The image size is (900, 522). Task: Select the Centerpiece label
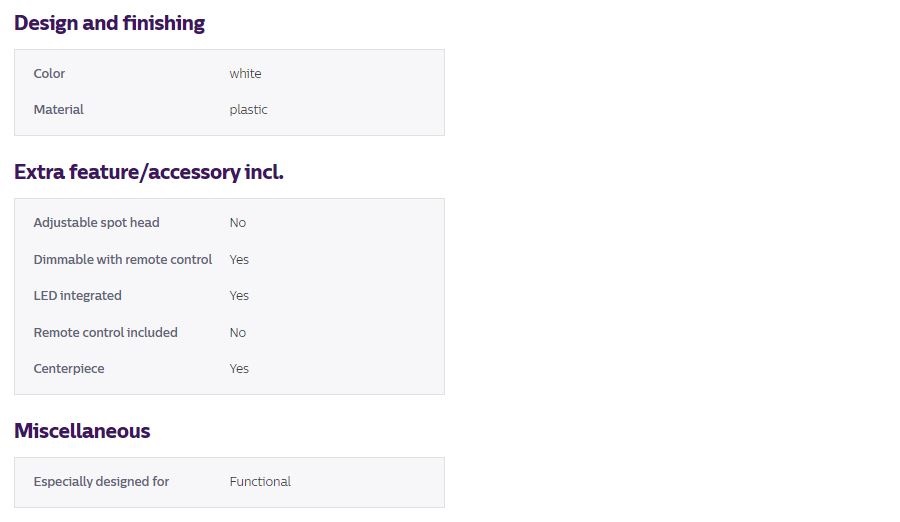[x=69, y=369]
